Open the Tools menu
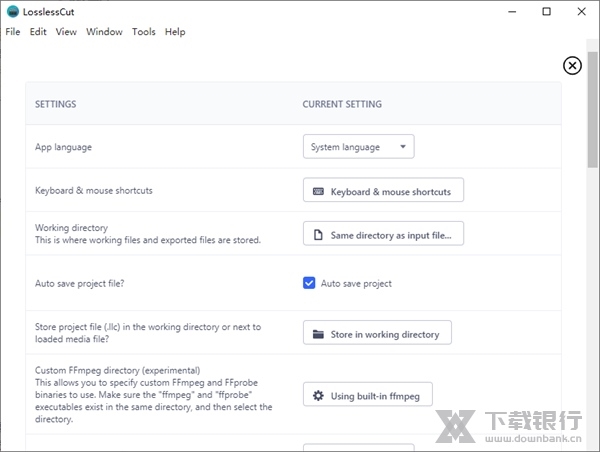The height and width of the screenshot is (452, 600). point(144,32)
